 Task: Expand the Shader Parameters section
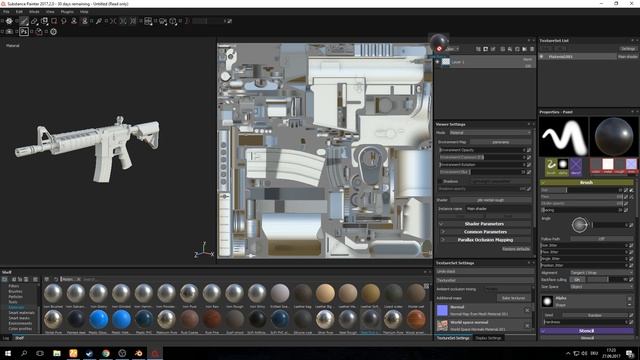tap(484, 224)
